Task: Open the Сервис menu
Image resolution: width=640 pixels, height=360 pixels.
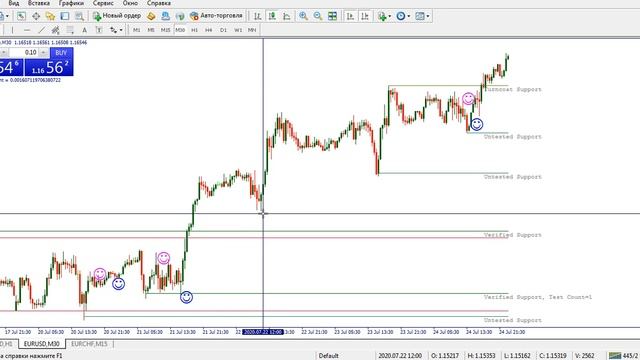Action: click(x=103, y=3)
